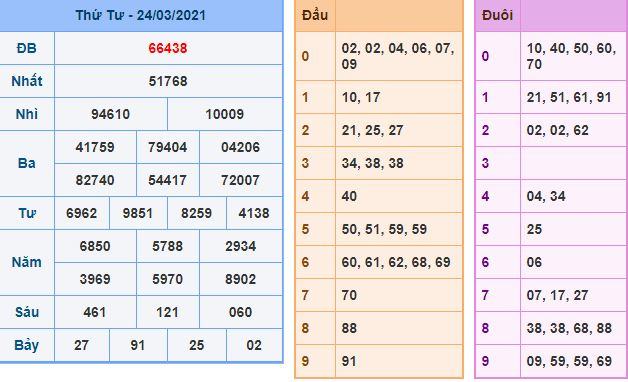
Task: Click value 40 in the Đầu table
Action: coord(350,196)
